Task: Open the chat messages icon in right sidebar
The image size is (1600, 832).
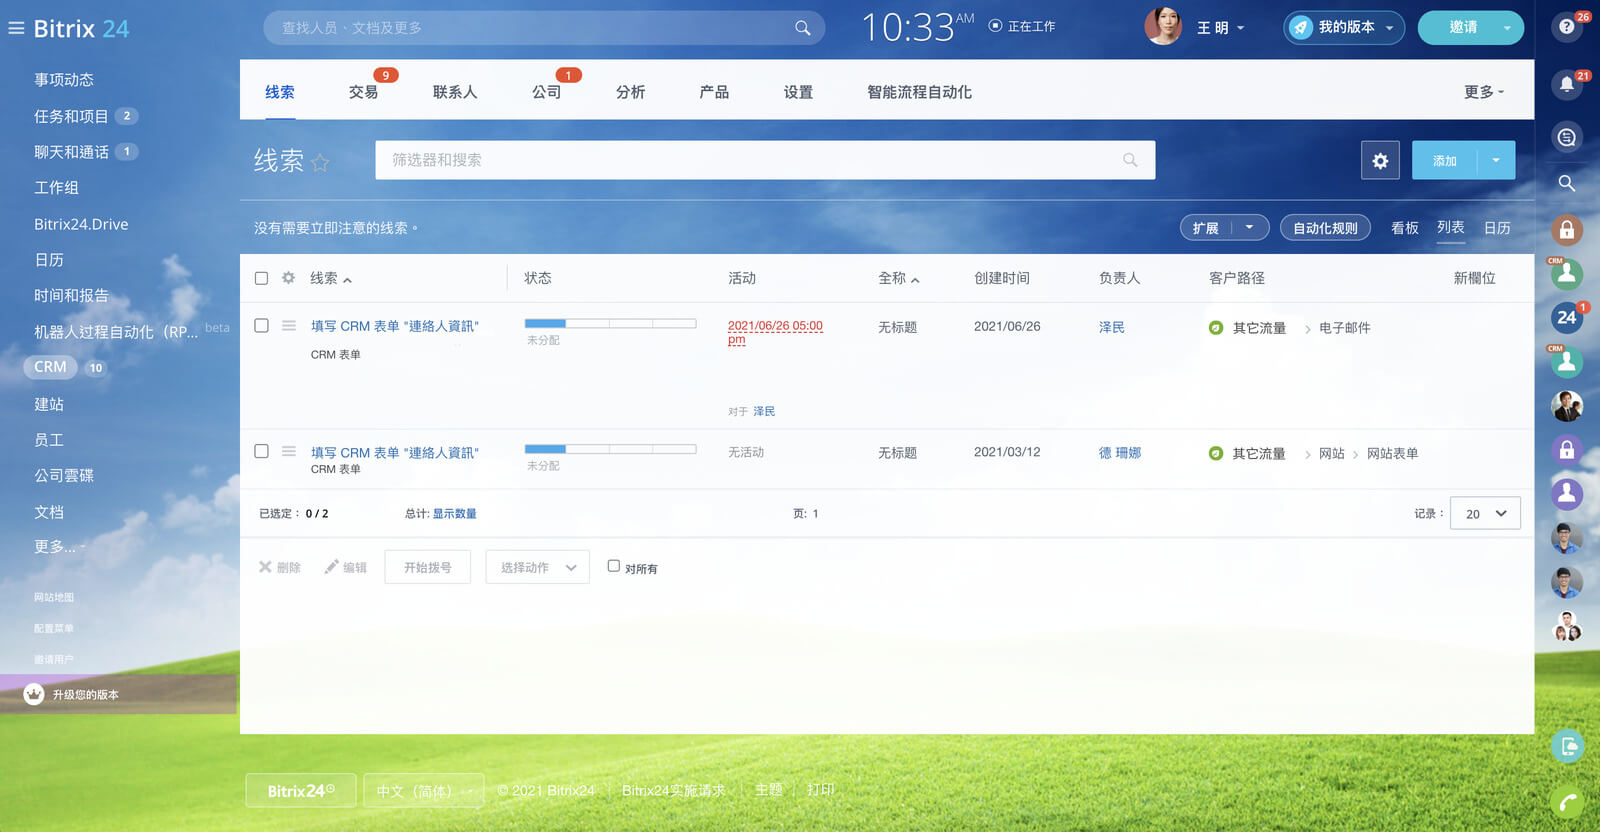Action: [x=1567, y=137]
